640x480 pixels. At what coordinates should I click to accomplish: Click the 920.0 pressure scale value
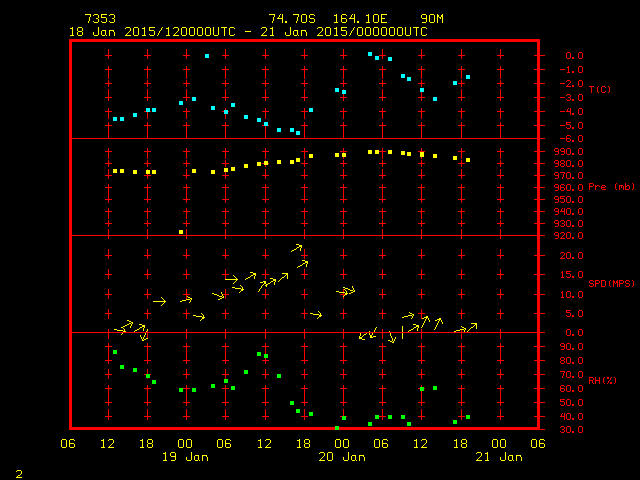[568, 236]
